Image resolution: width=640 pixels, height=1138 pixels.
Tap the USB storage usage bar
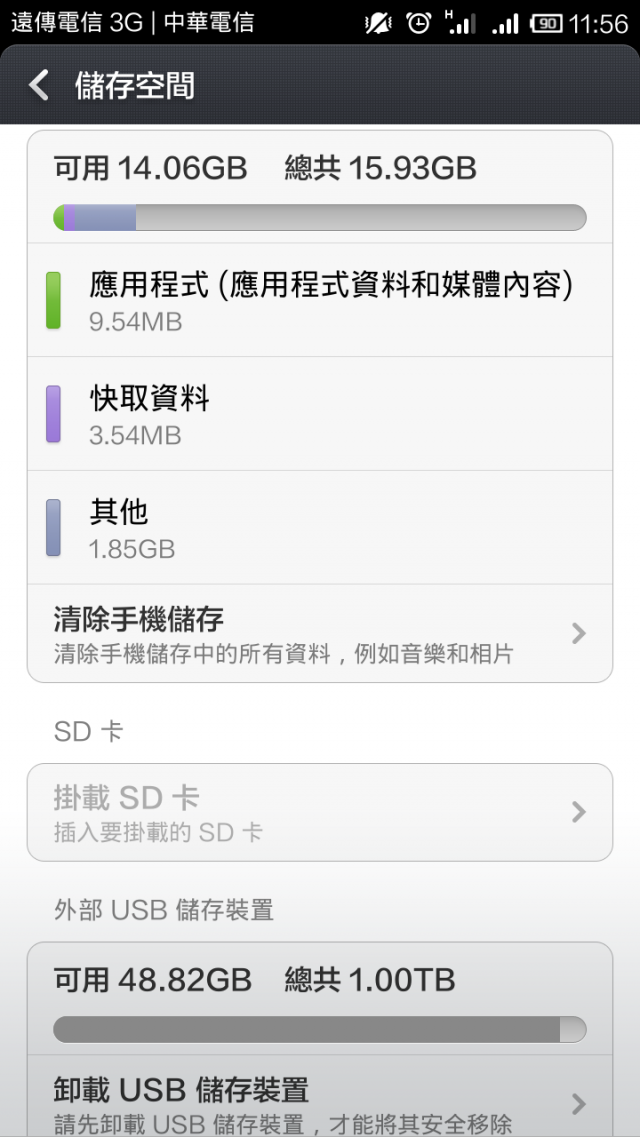(320, 1029)
